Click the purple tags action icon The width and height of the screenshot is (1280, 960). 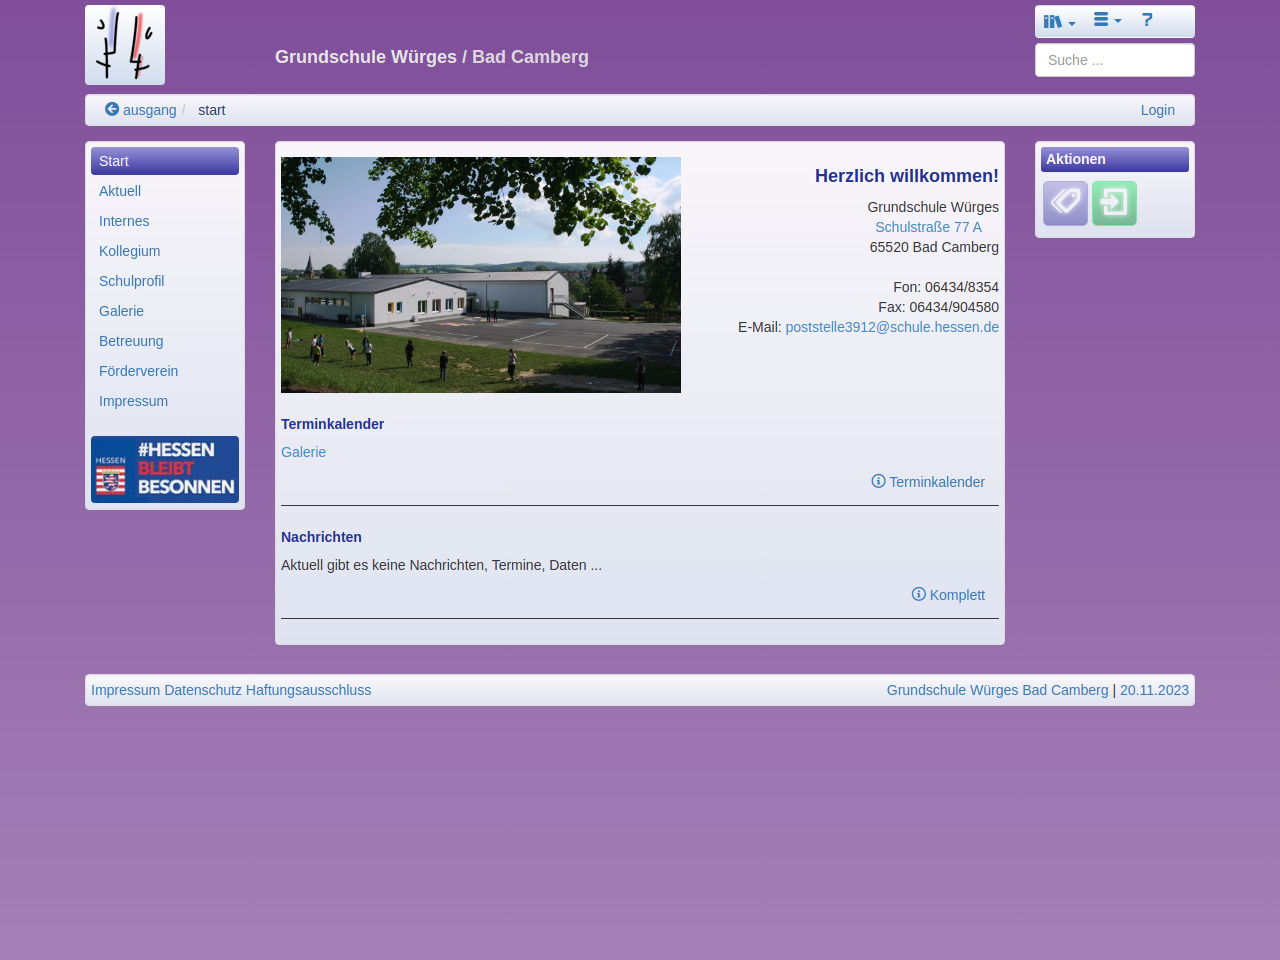coord(1065,203)
